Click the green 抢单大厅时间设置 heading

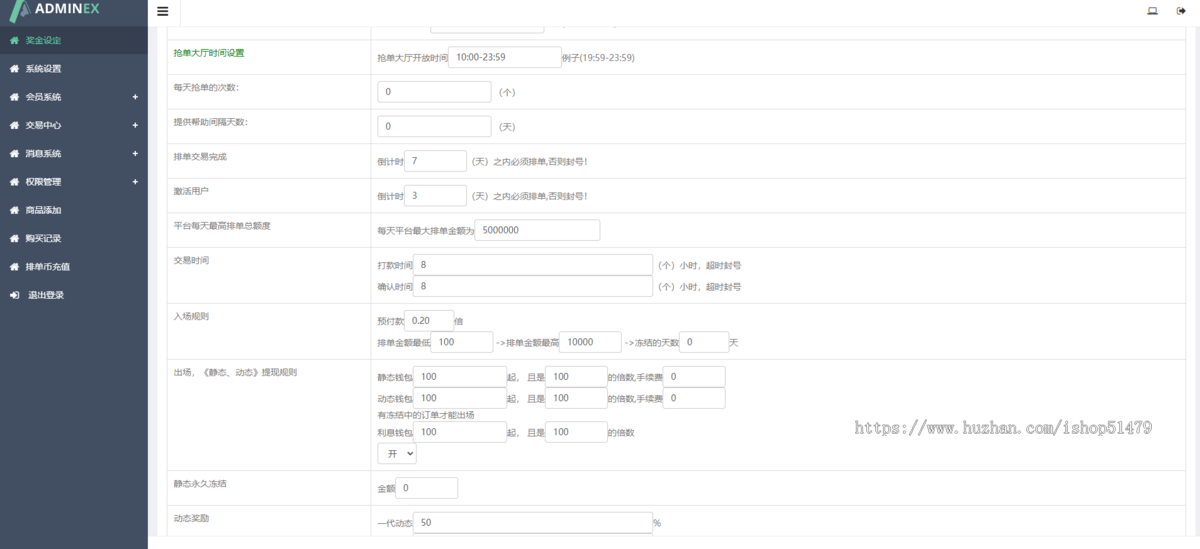click(209, 53)
